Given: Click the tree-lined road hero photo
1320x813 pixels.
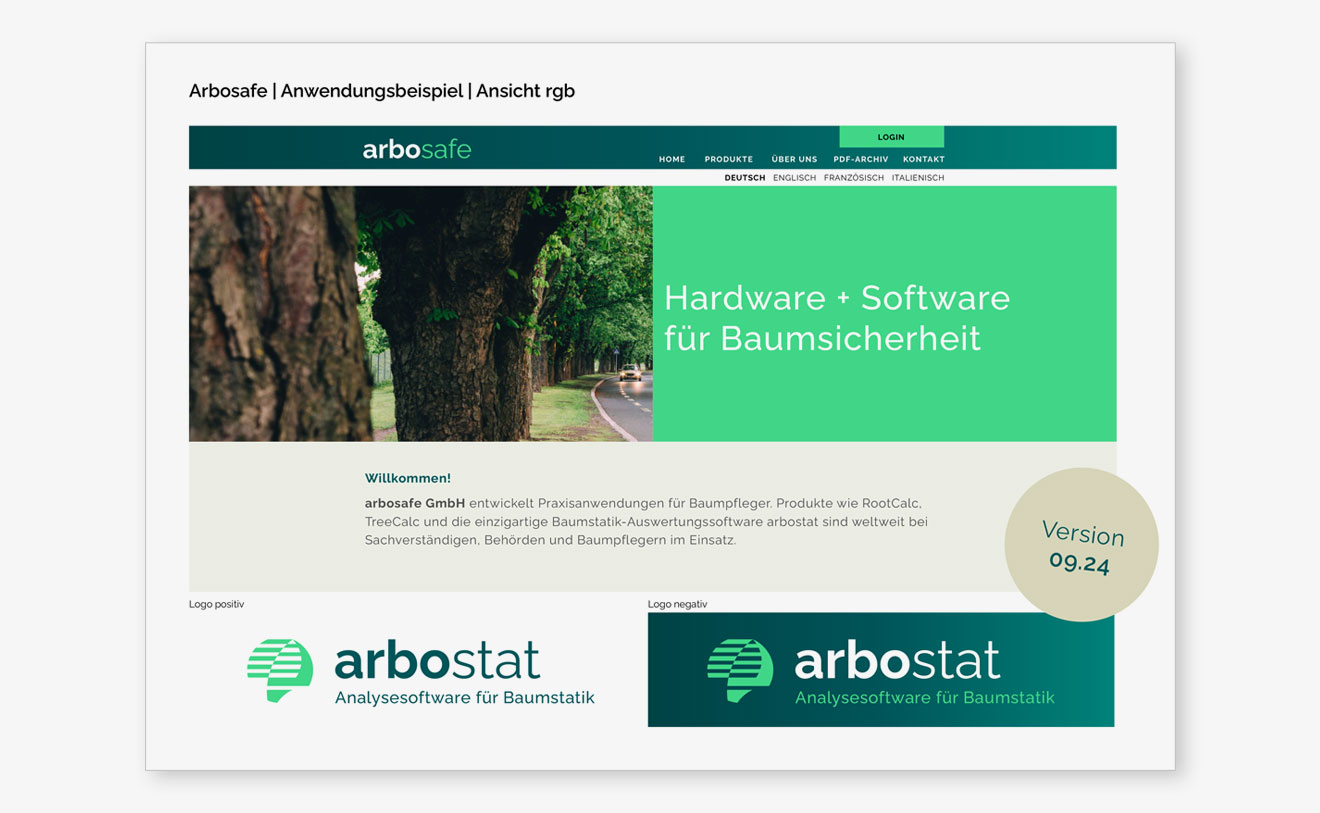Looking at the screenshot, I should pos(421,314).
